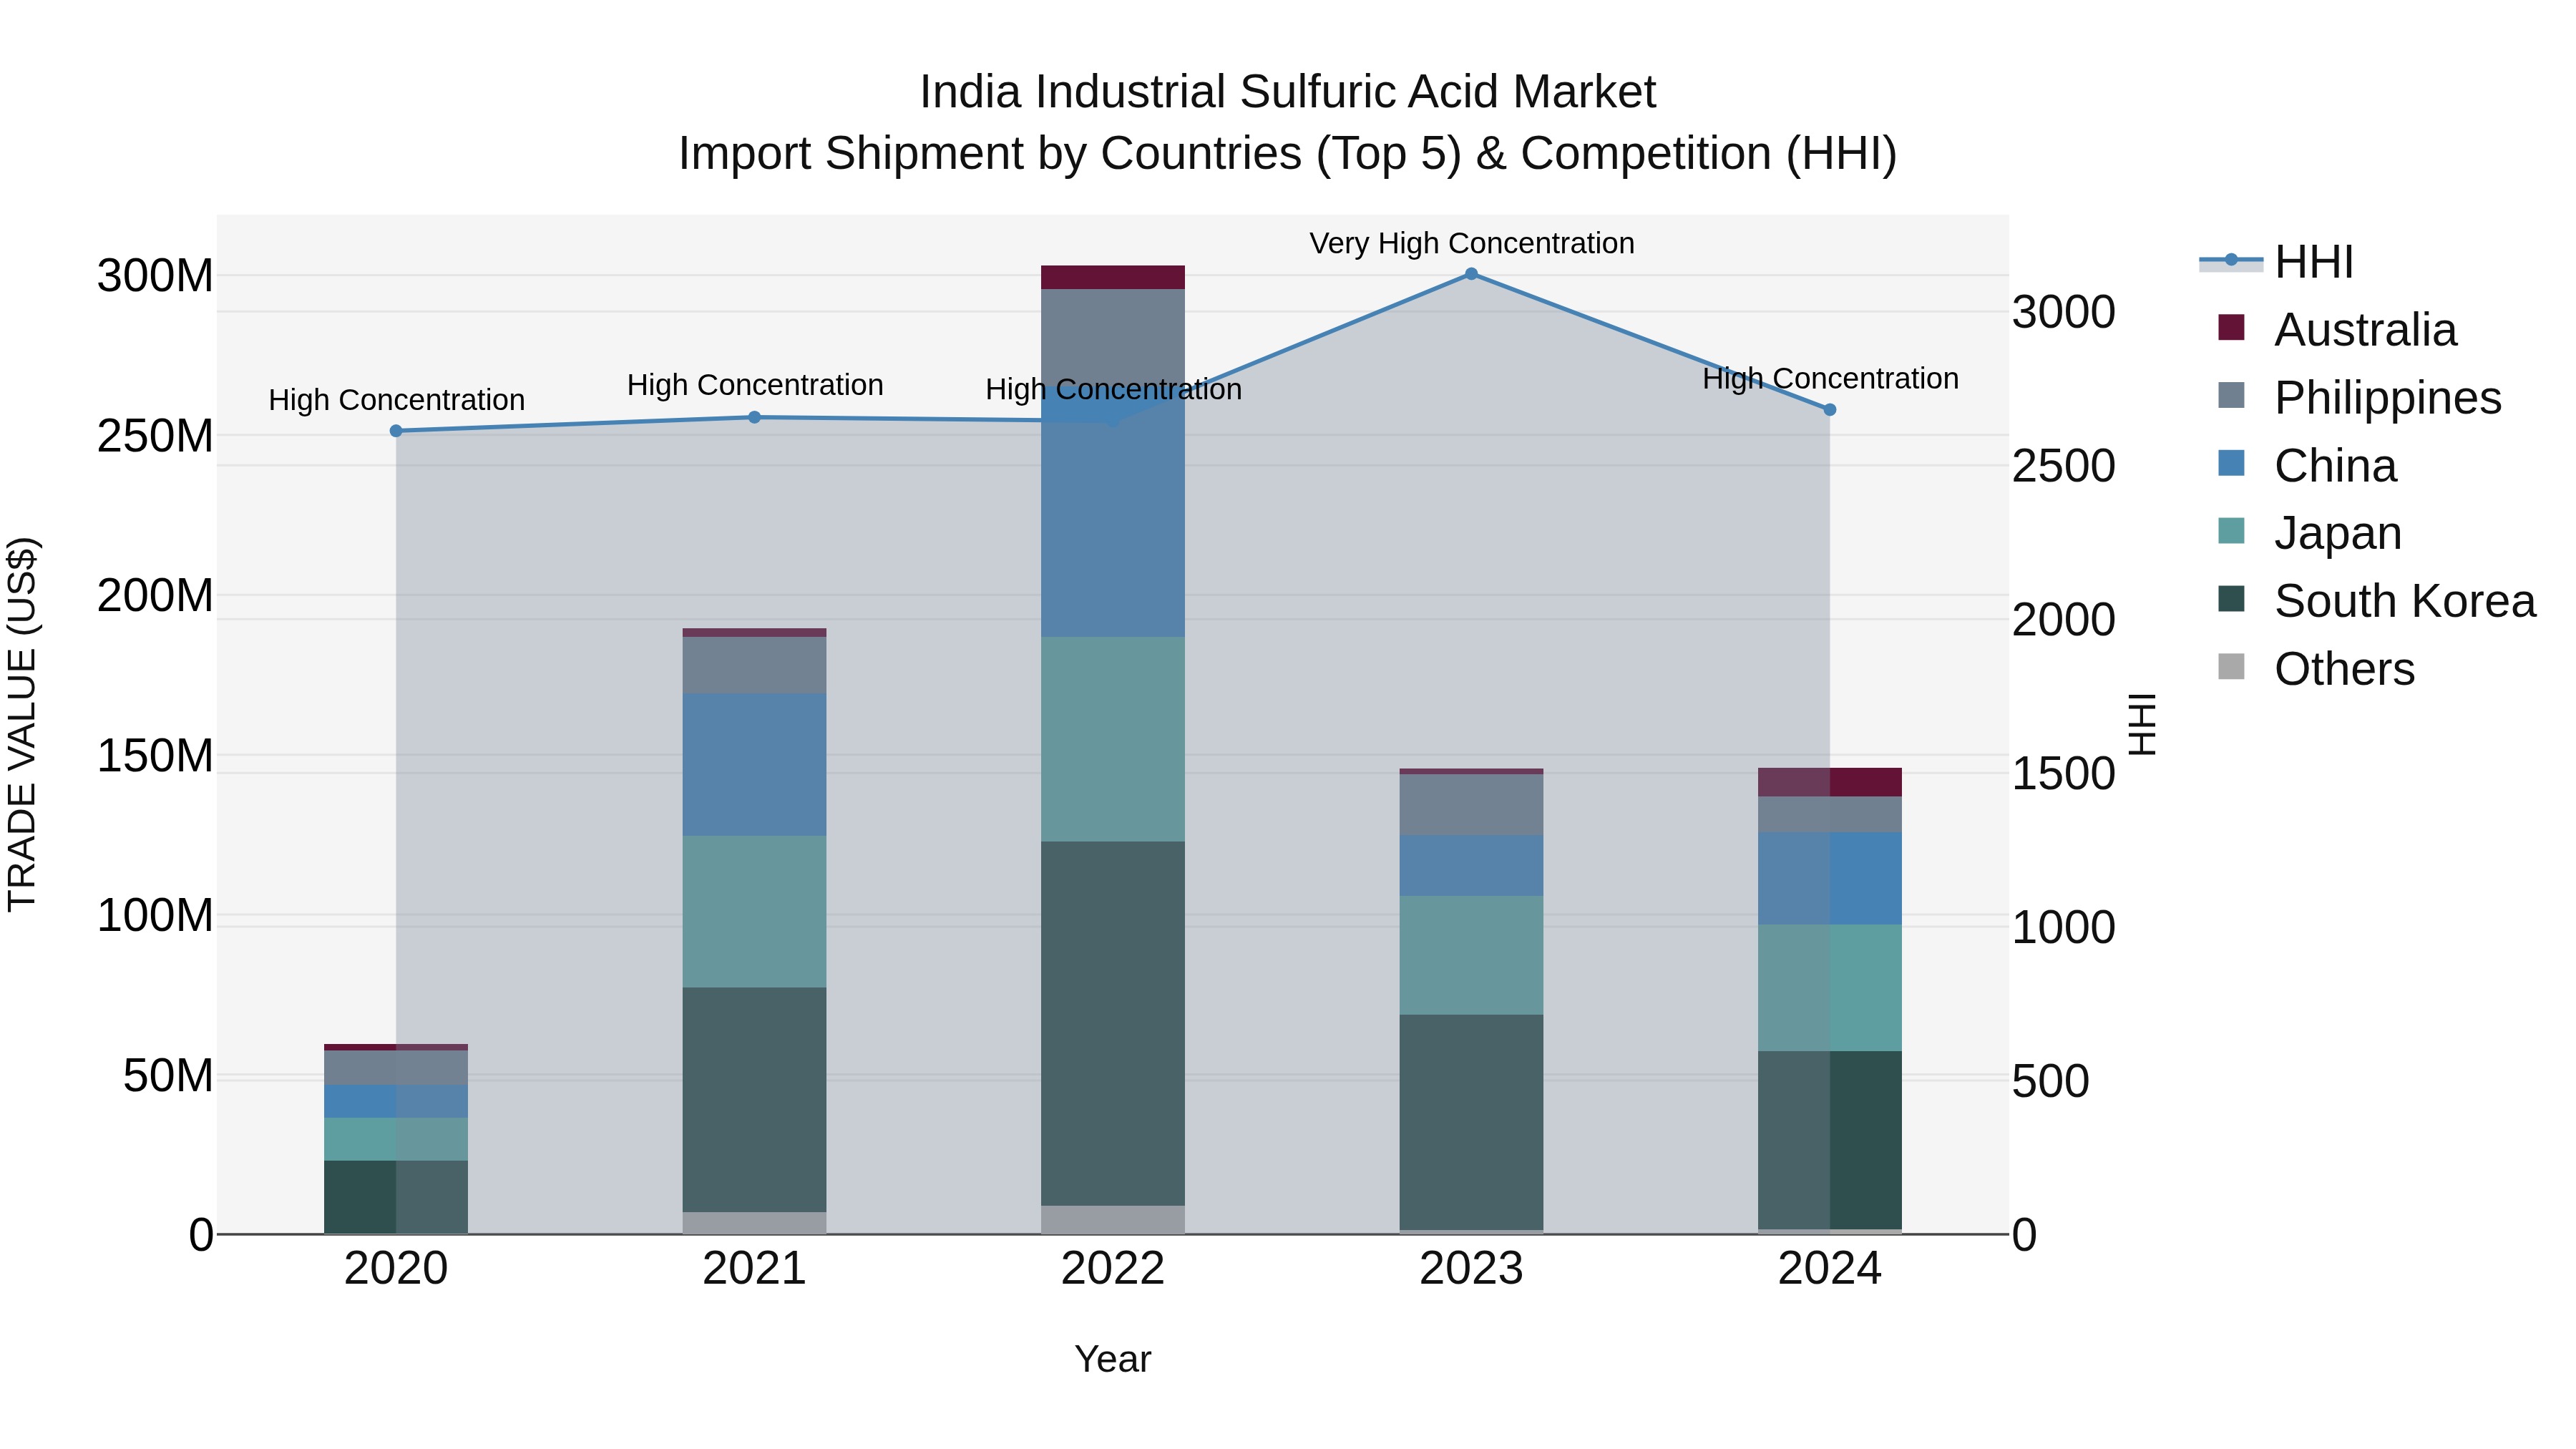This screenshot has height=1449, width=2576.
Task: Click the chart title 'India Industrial Sulfuric Acid Market'
Action: [1288, 92]
